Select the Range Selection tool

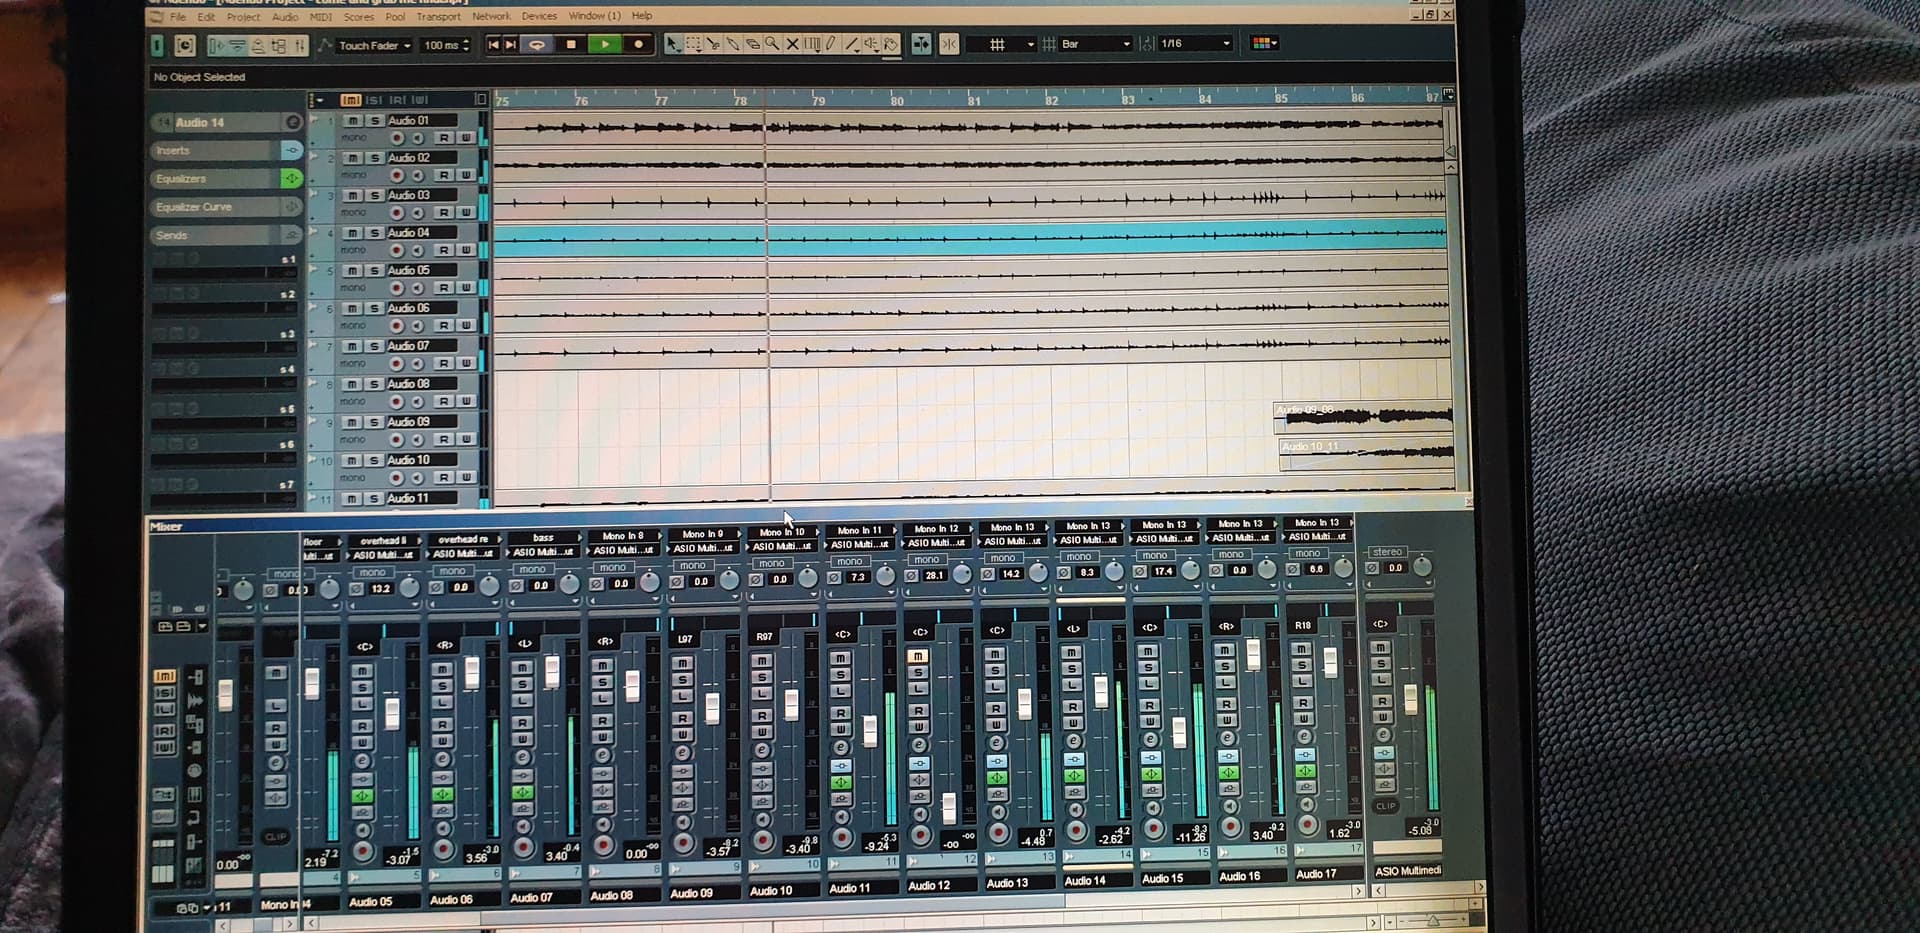click(693, 44)
